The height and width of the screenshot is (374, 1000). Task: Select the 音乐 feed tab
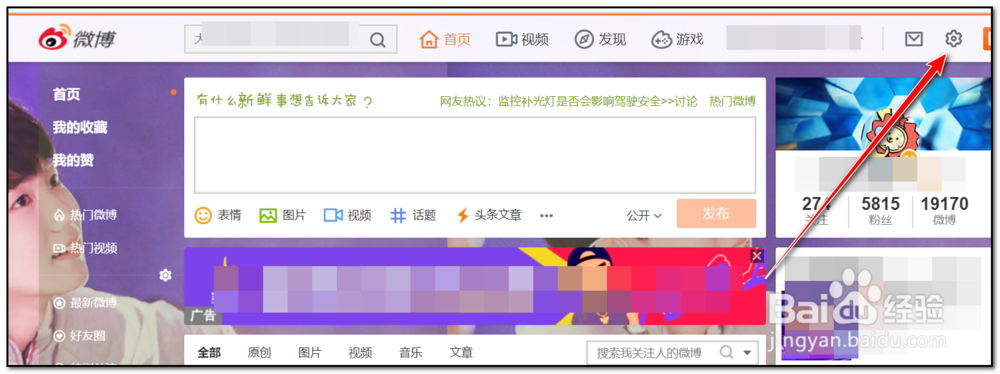point(411,353)
